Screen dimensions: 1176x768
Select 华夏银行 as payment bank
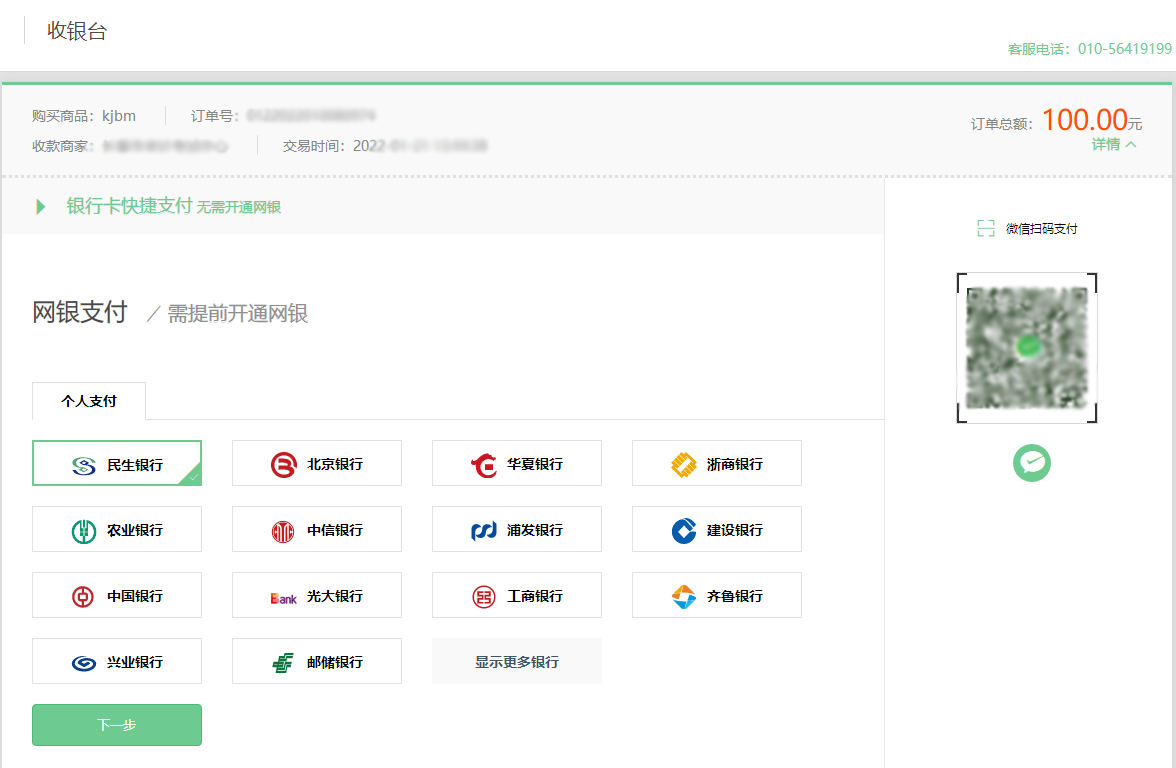[516, 463]
